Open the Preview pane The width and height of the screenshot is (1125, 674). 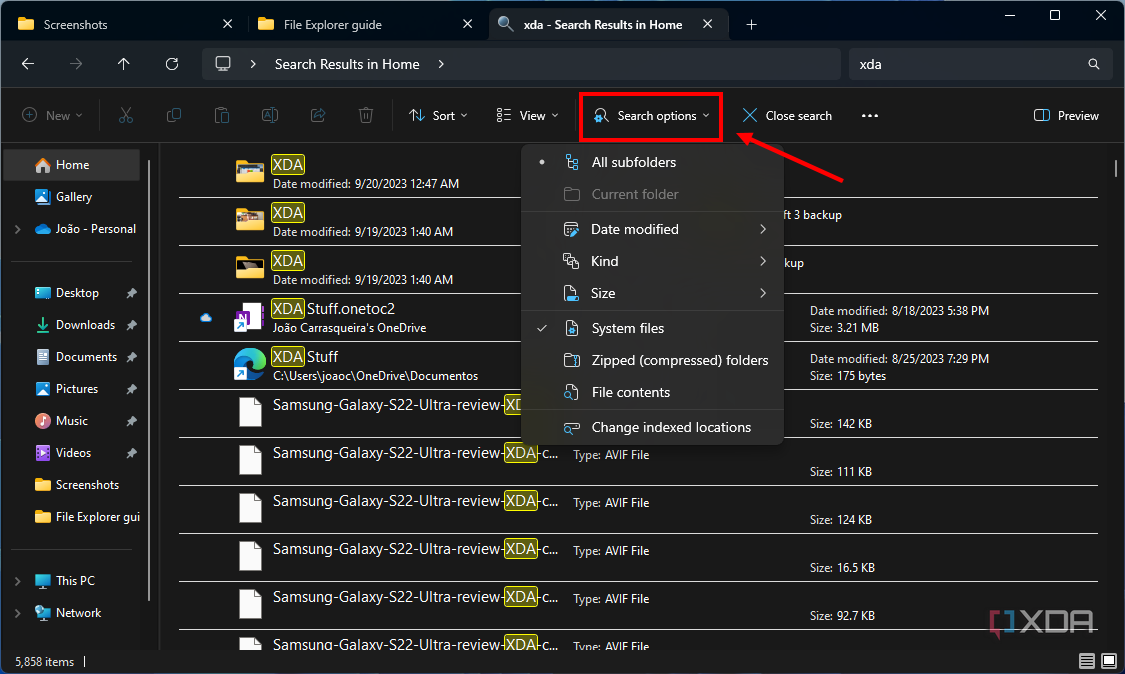[1065, 115]
